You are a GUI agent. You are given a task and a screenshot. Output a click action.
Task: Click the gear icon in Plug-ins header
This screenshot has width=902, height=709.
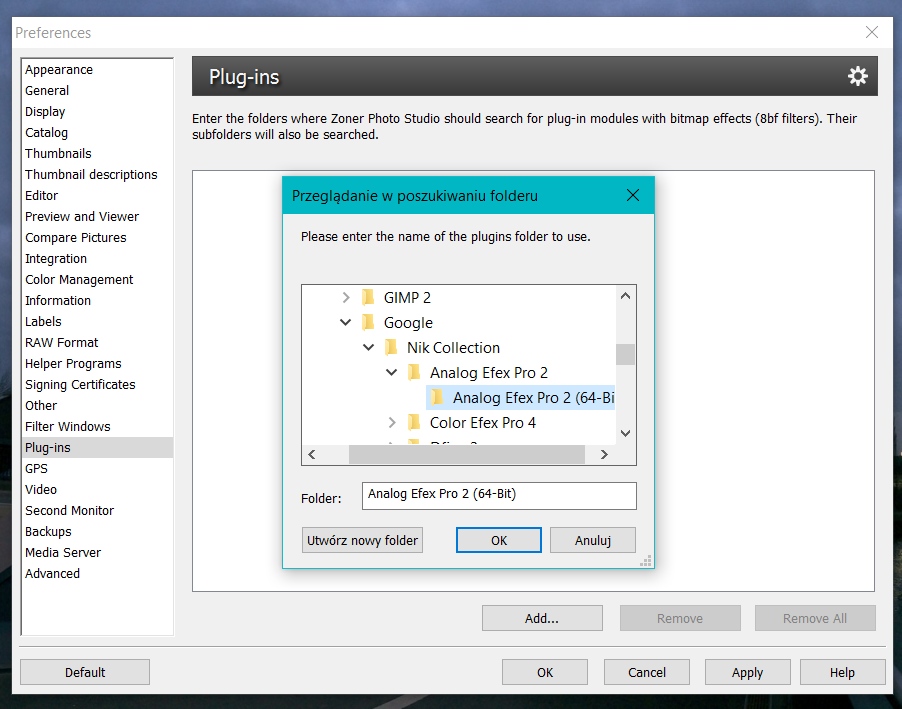[857, 76]
